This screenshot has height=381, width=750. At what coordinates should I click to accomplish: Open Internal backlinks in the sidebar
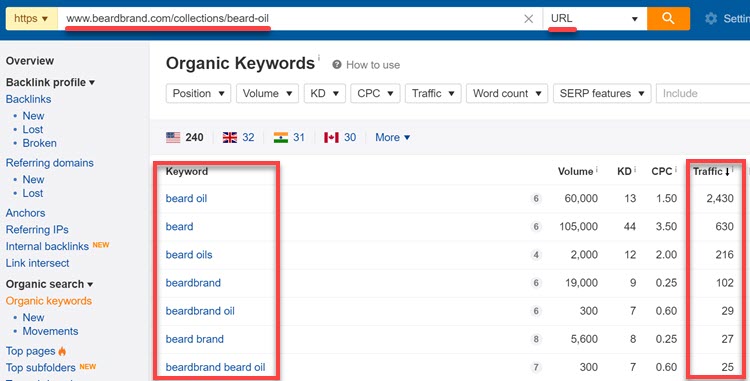click(x=47, y=246)
